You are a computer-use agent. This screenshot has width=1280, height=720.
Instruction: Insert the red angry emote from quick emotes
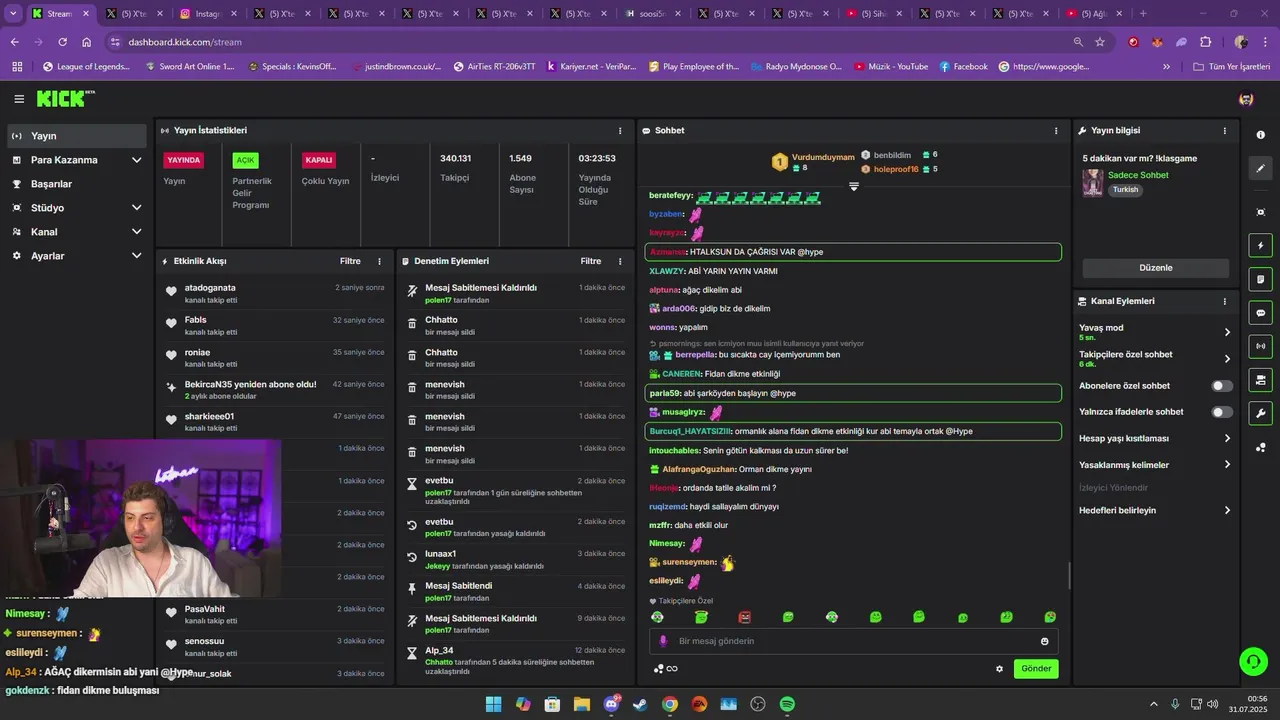pos(745,617)
